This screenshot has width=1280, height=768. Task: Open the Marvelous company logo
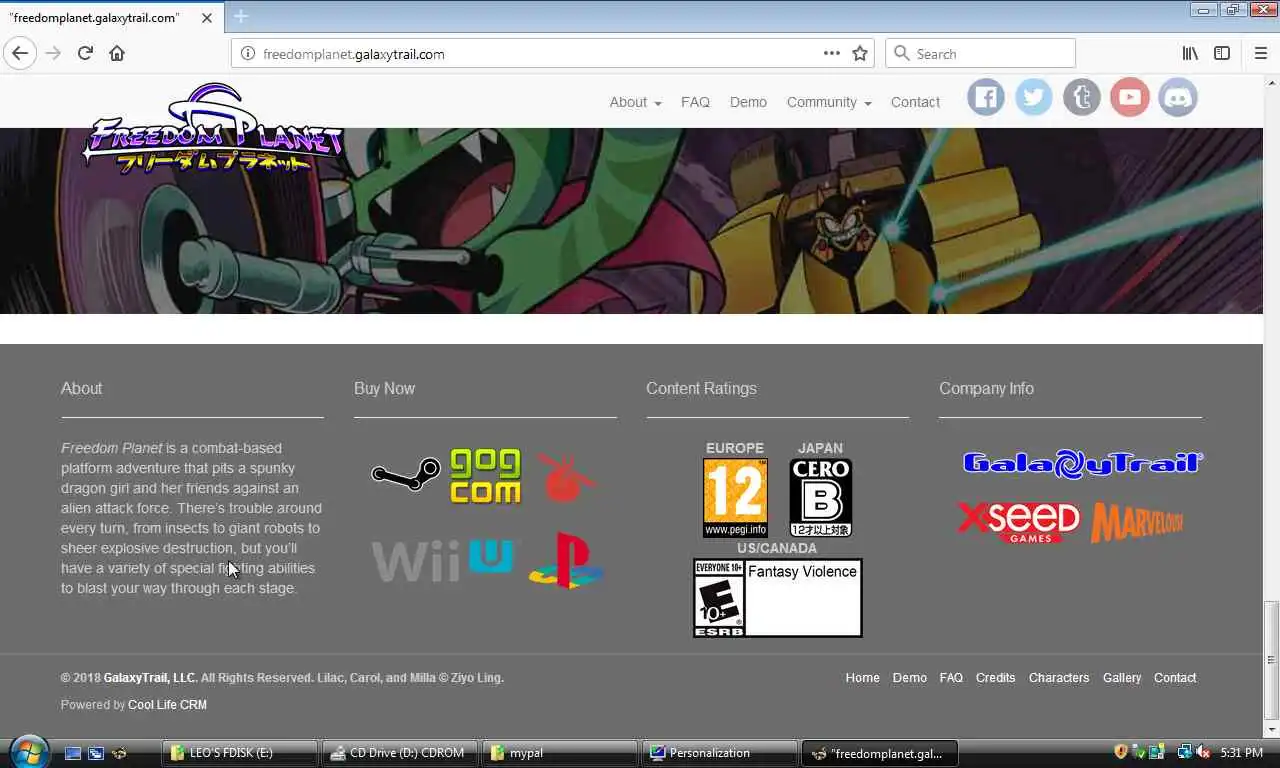1137,522
